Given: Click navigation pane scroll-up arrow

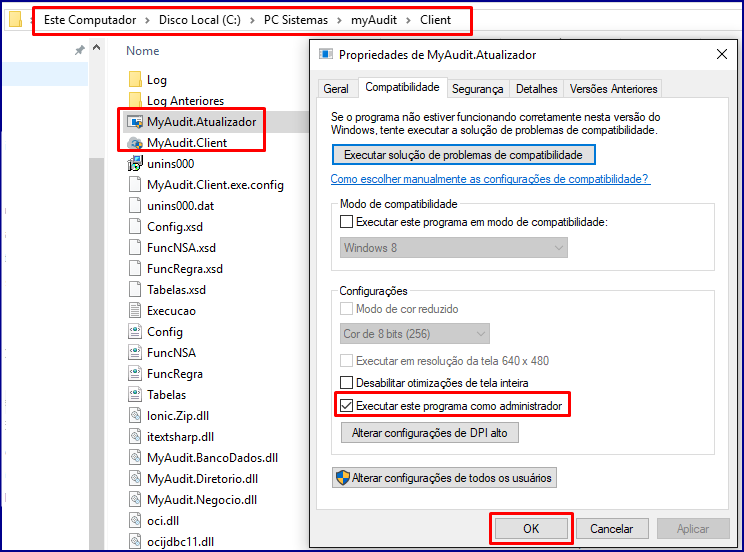Looking at the screenshot, I should [96, 47].
